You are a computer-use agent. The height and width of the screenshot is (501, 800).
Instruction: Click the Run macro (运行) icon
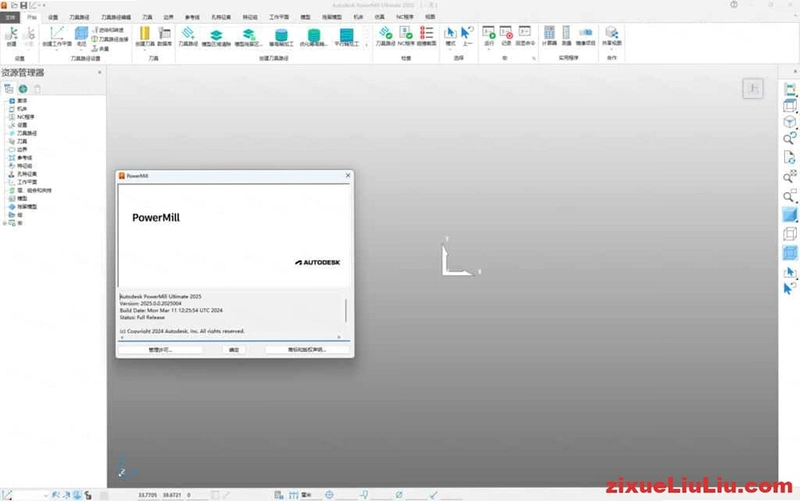point(488,33)
